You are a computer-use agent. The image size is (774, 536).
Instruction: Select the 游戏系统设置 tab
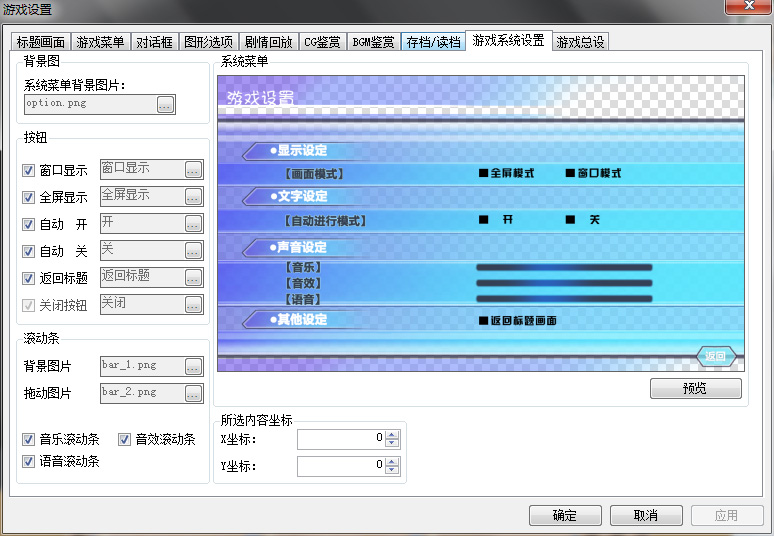pyautogui.click(x=508, y=40)
